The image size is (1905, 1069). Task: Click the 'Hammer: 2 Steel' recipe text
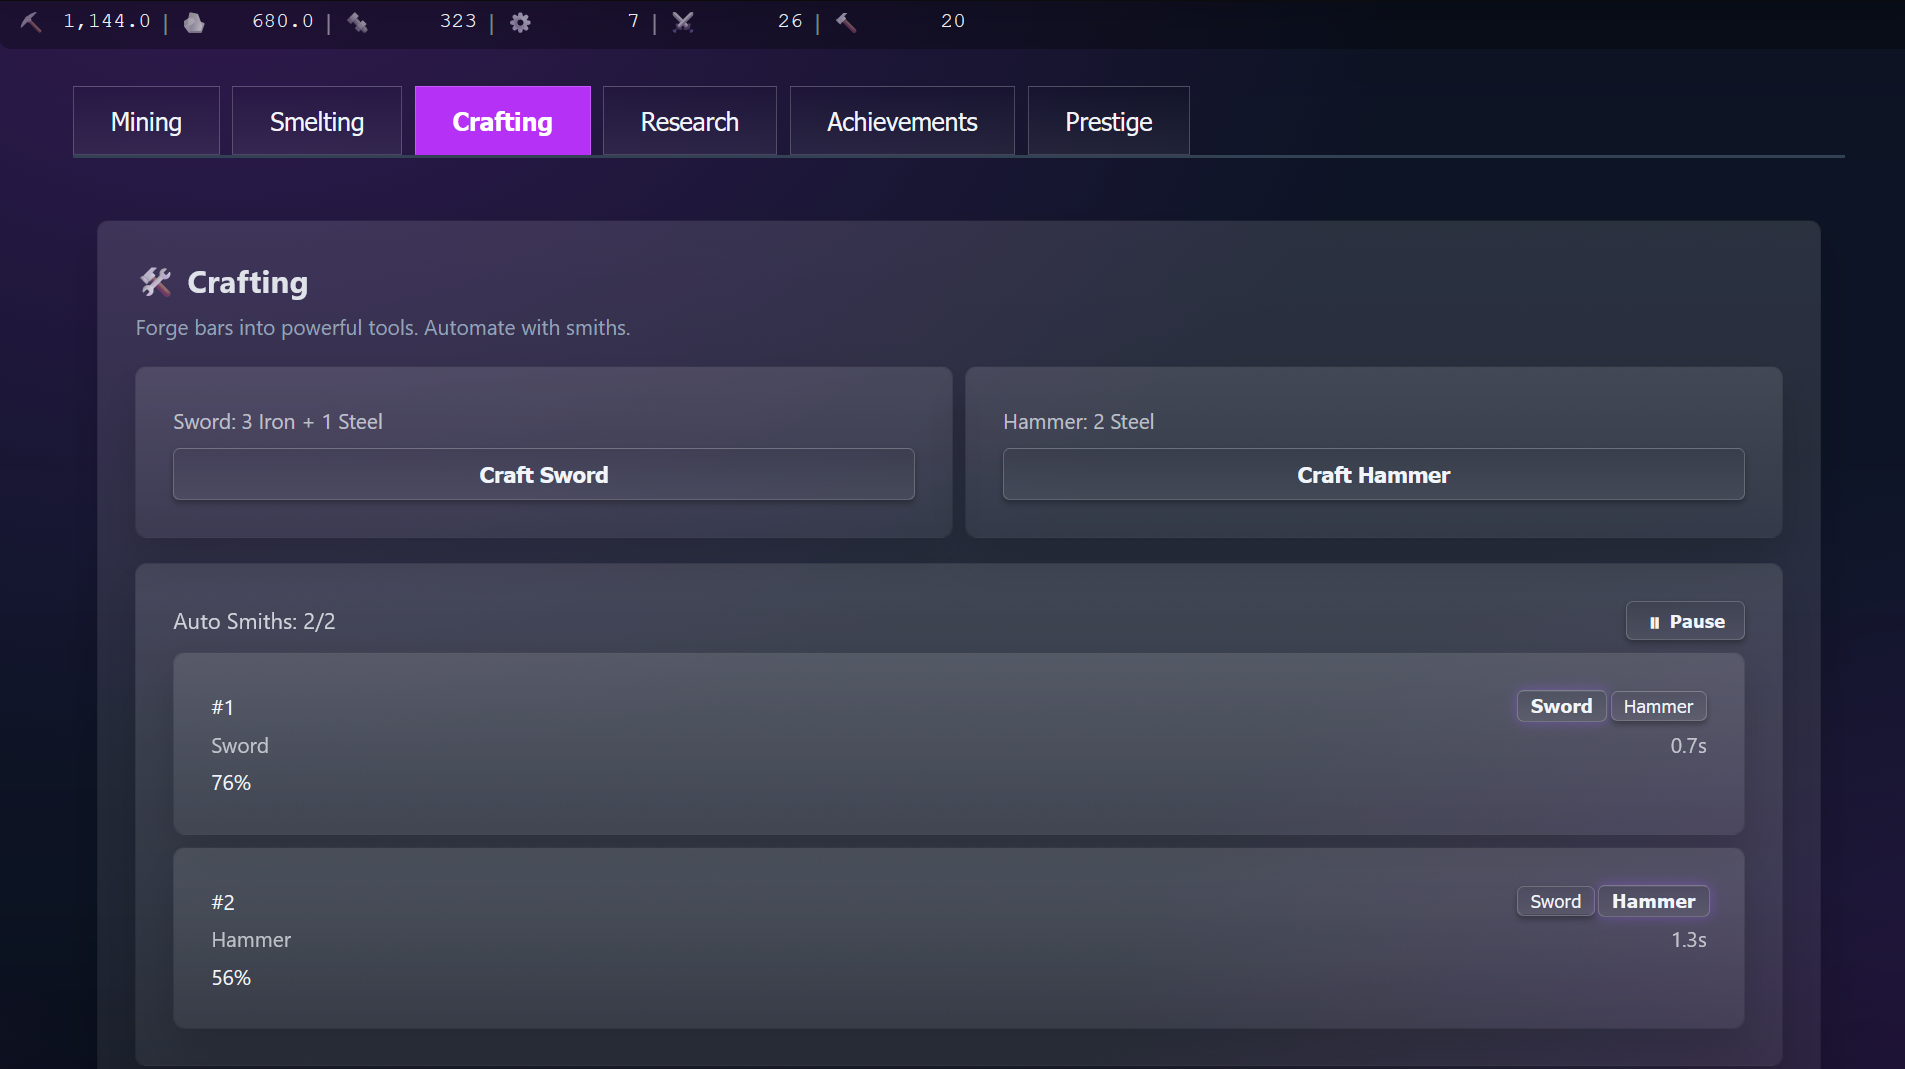click(x=1078, y=422)
